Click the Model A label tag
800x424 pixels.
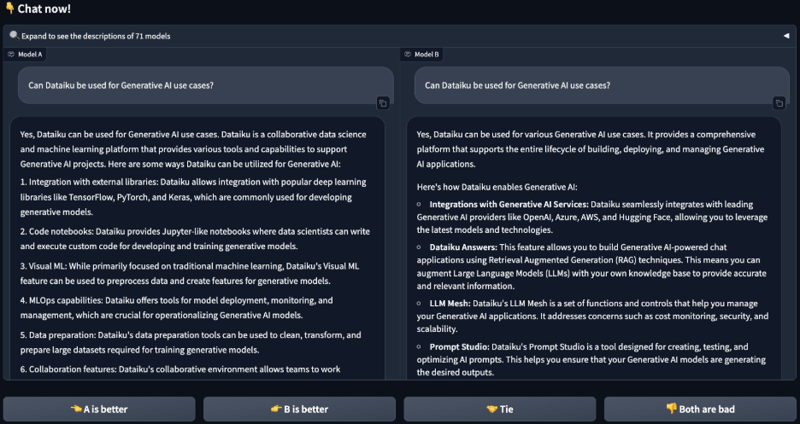coord(30,54)
